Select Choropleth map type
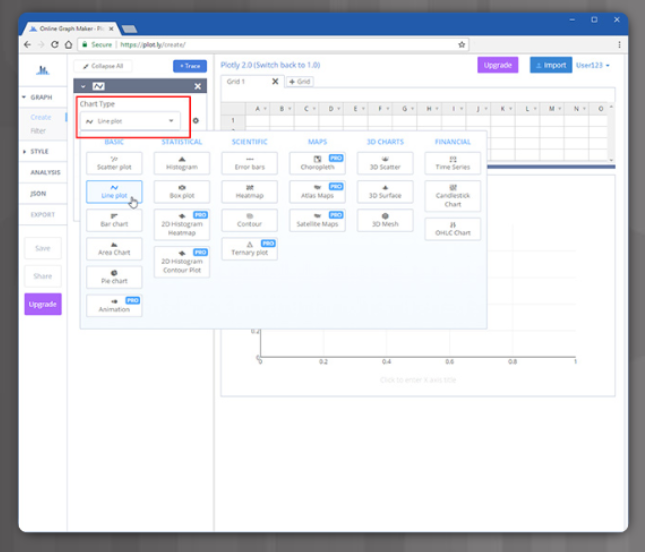Viewport: 645px width, 552px height. 317,163
